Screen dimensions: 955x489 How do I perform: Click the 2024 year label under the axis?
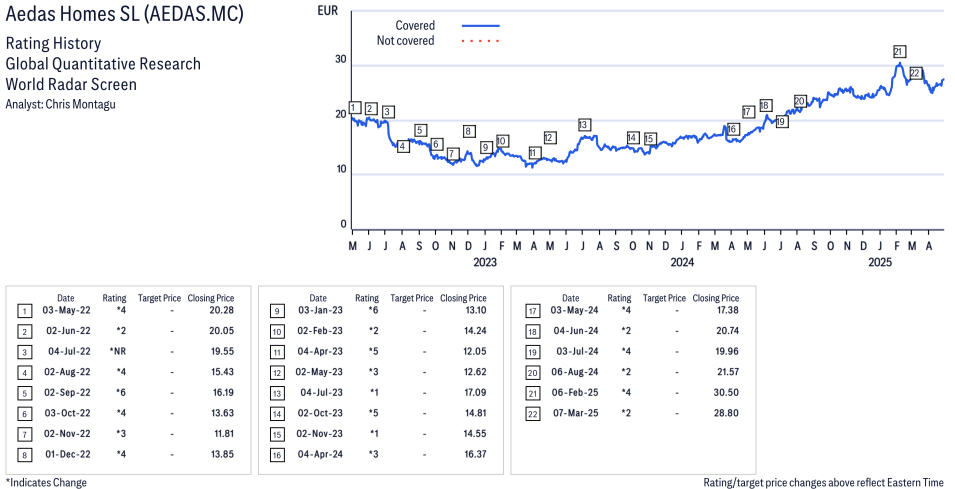point(682,262)
